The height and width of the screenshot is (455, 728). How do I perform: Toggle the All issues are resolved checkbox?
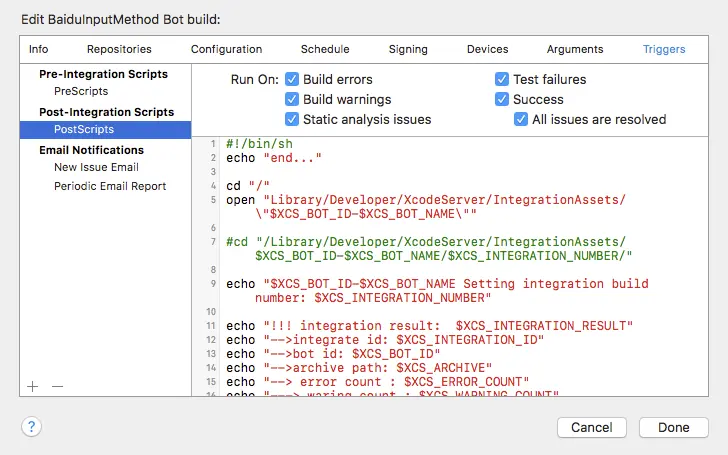[x=520, y=119]
